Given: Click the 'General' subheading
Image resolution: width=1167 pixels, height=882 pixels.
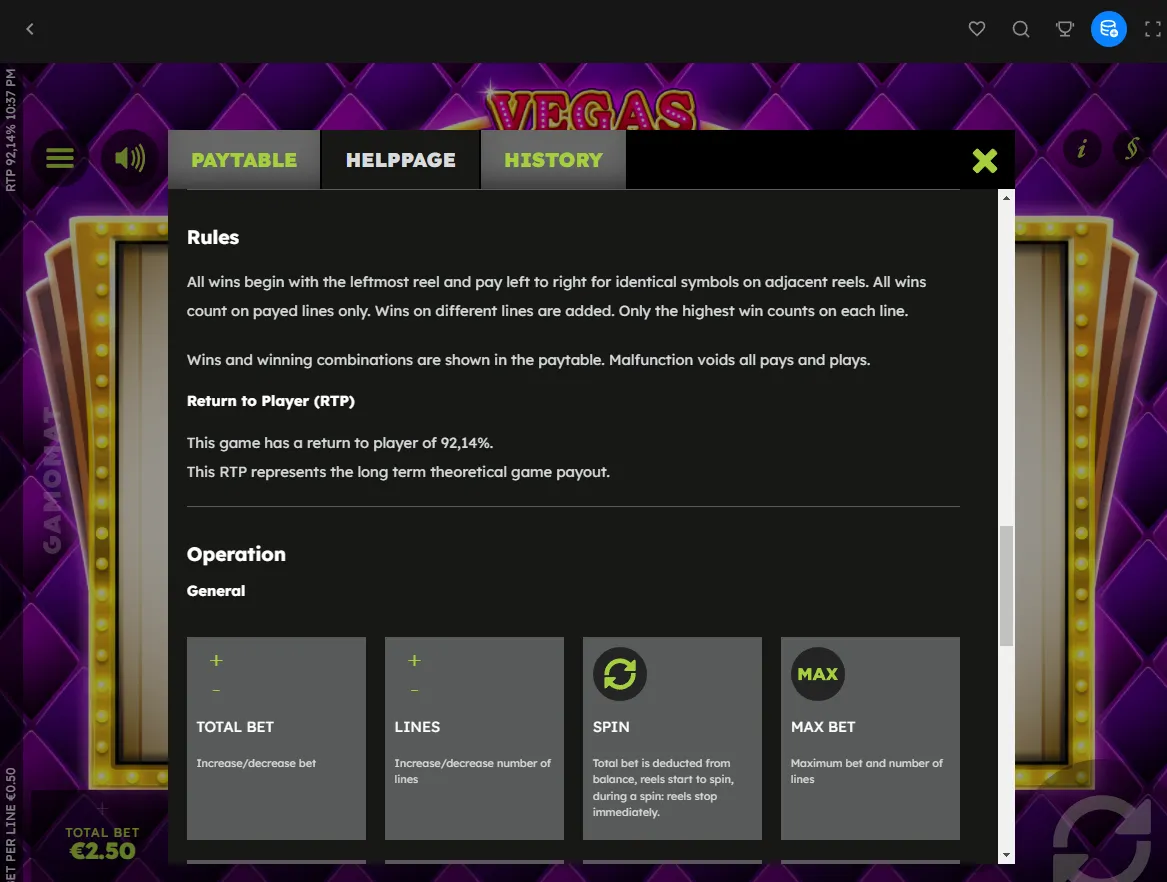Looking at the screenshot, I should [x=216, y=591].
